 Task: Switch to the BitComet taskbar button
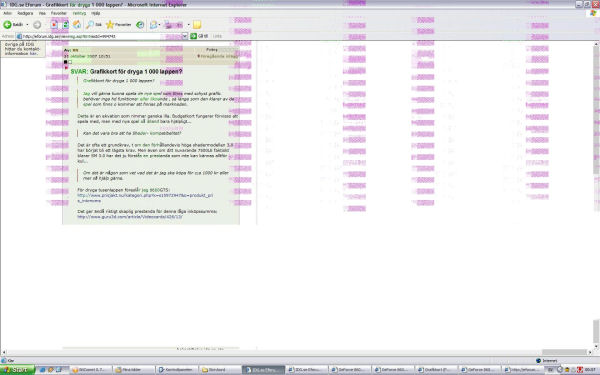click(91, 370)
